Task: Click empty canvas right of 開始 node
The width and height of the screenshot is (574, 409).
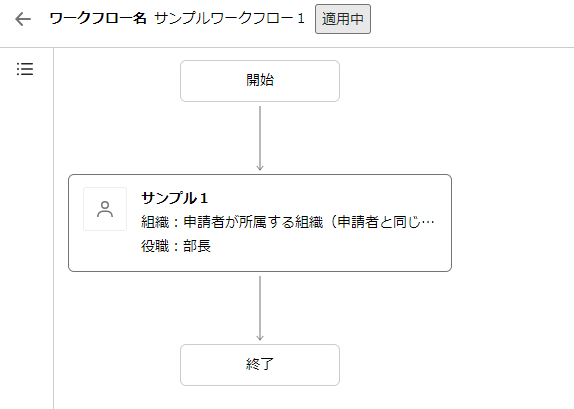Action: click(454, 81)
